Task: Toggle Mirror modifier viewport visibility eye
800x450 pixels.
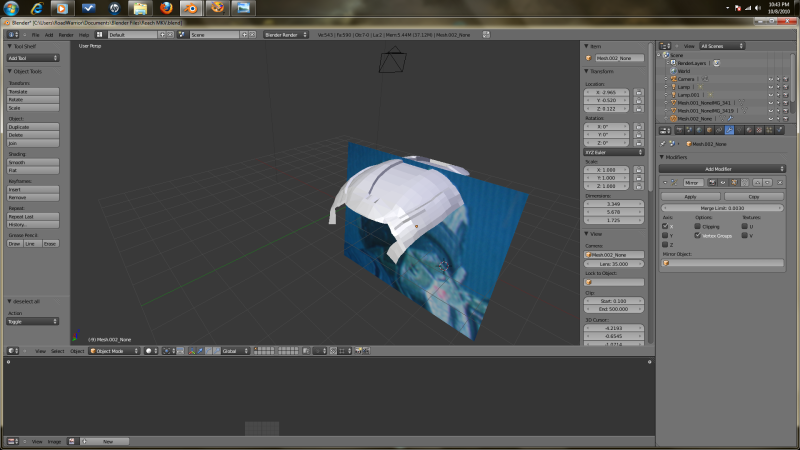Action: pos(723,182)
